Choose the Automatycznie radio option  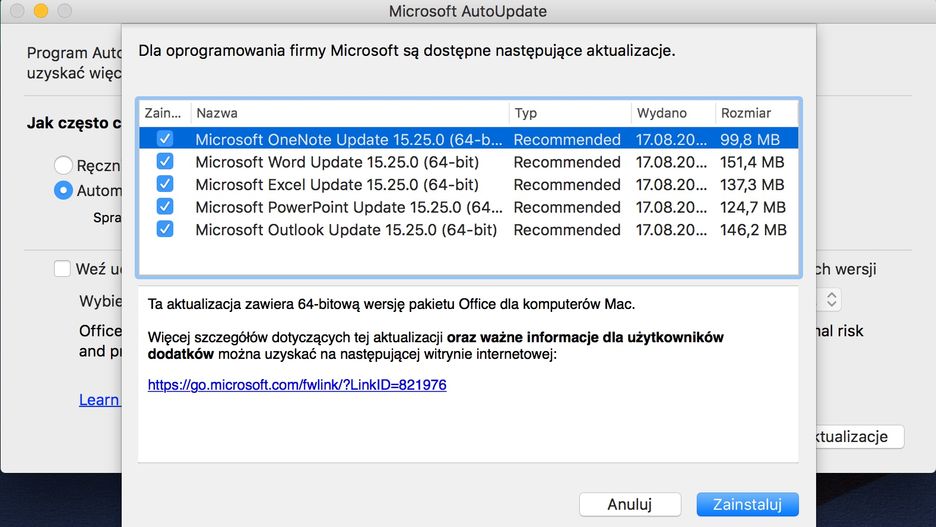pyautogui.click(x=63, y=190)
